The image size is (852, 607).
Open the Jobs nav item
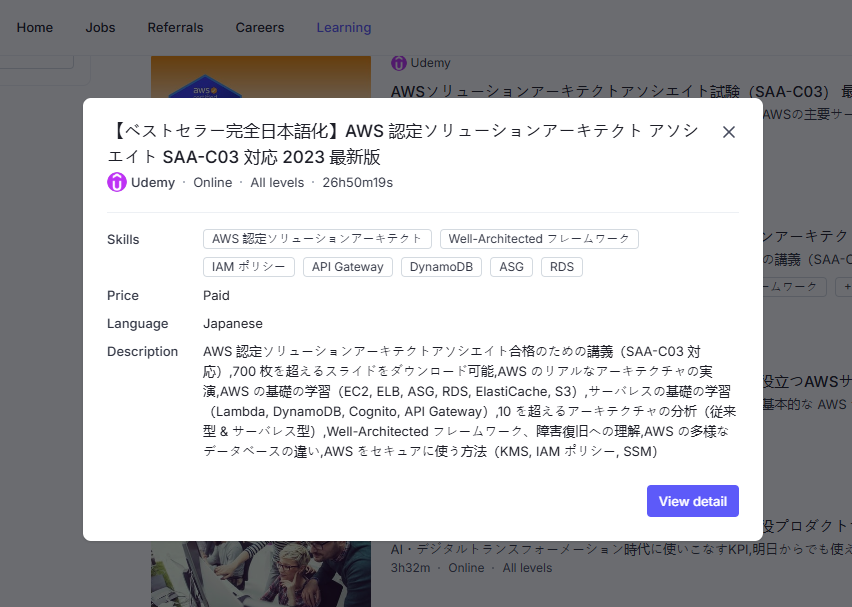[x=101, y=28]
